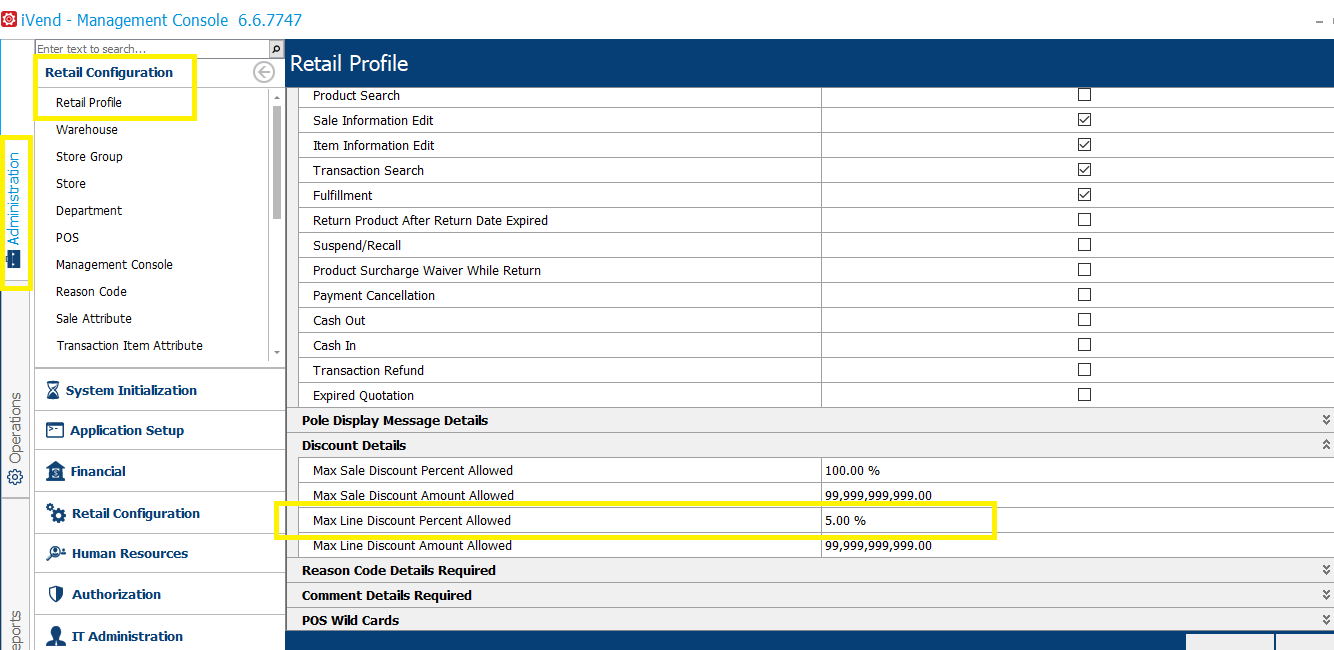Open the System Initialization menu group
The width and height of the screenshot is (1334, 650).
[x=160, y=391]
